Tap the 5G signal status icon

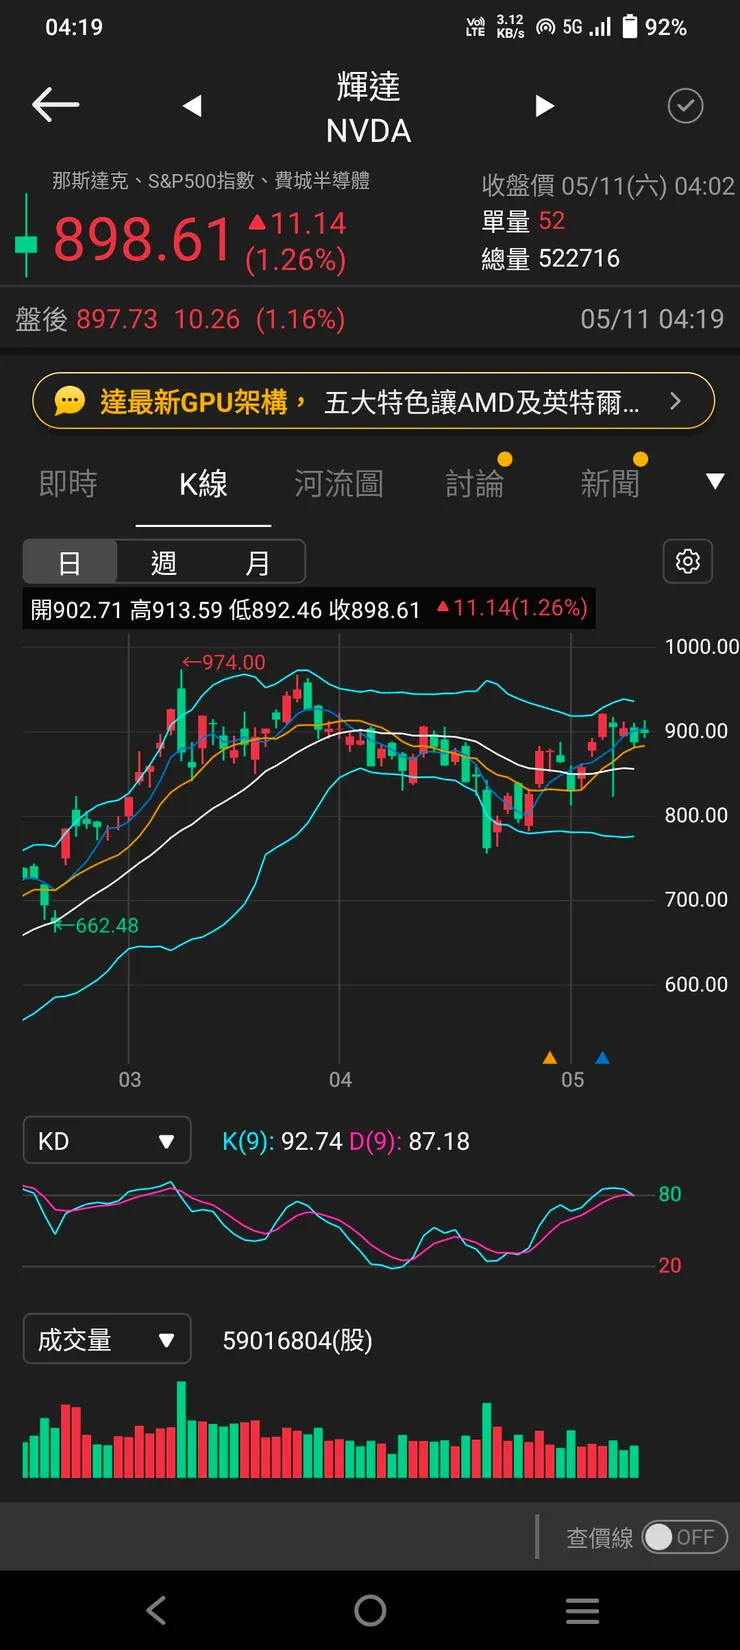coord(586,27)
